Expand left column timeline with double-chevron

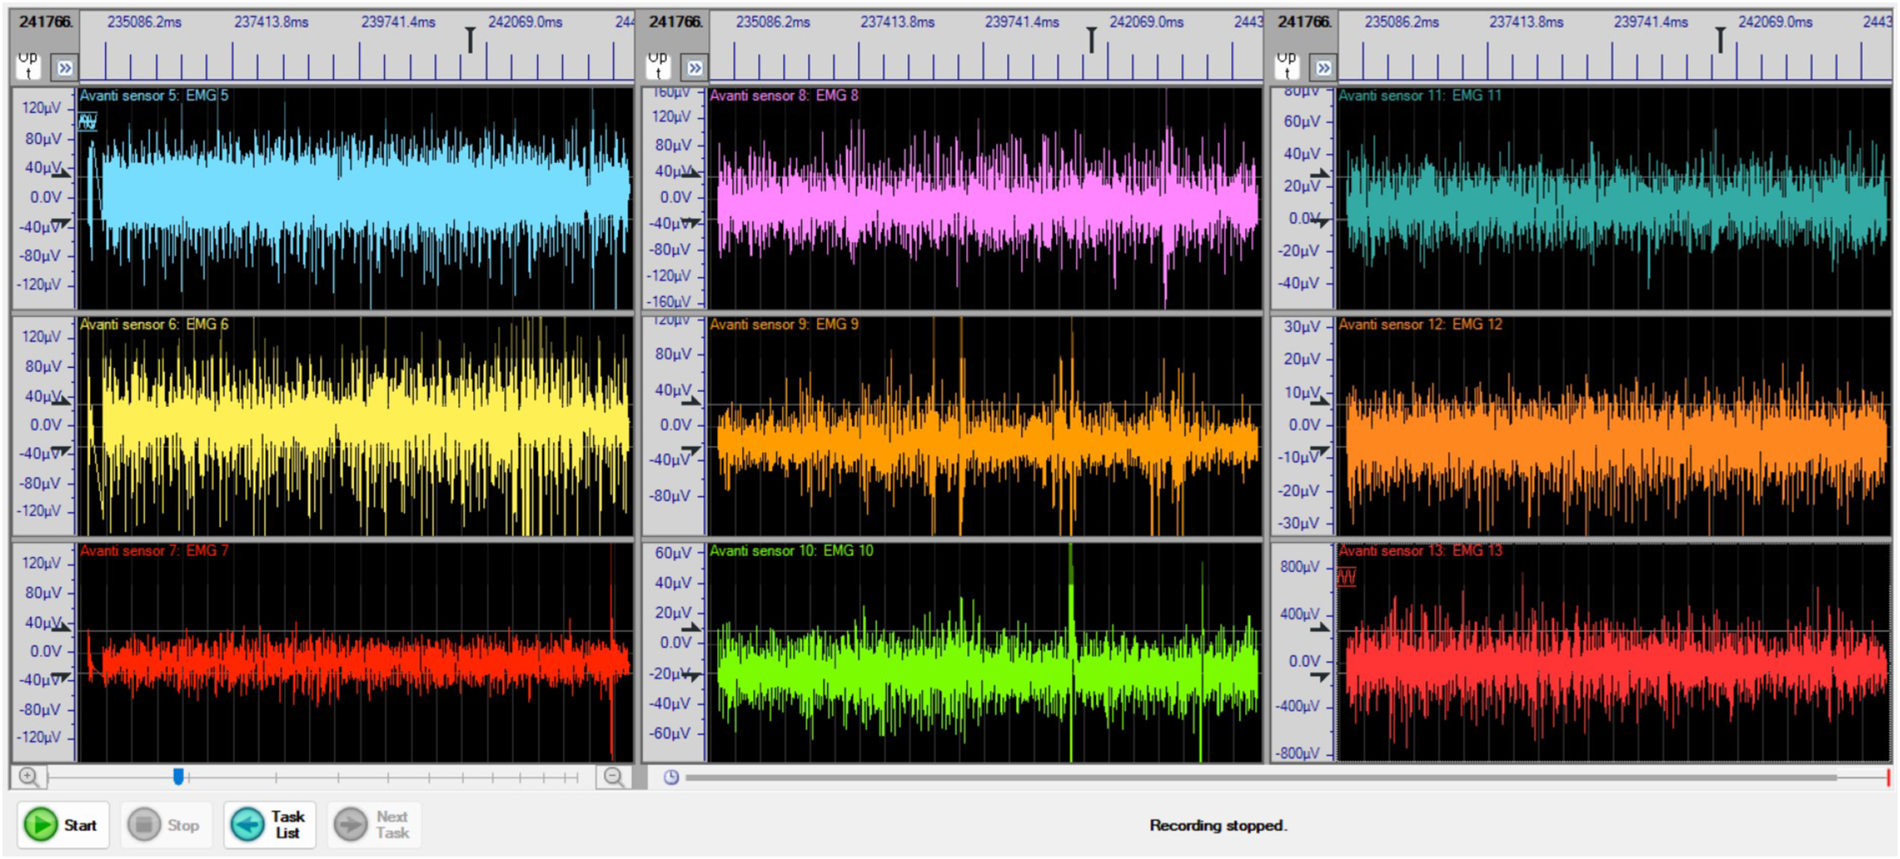65,68
